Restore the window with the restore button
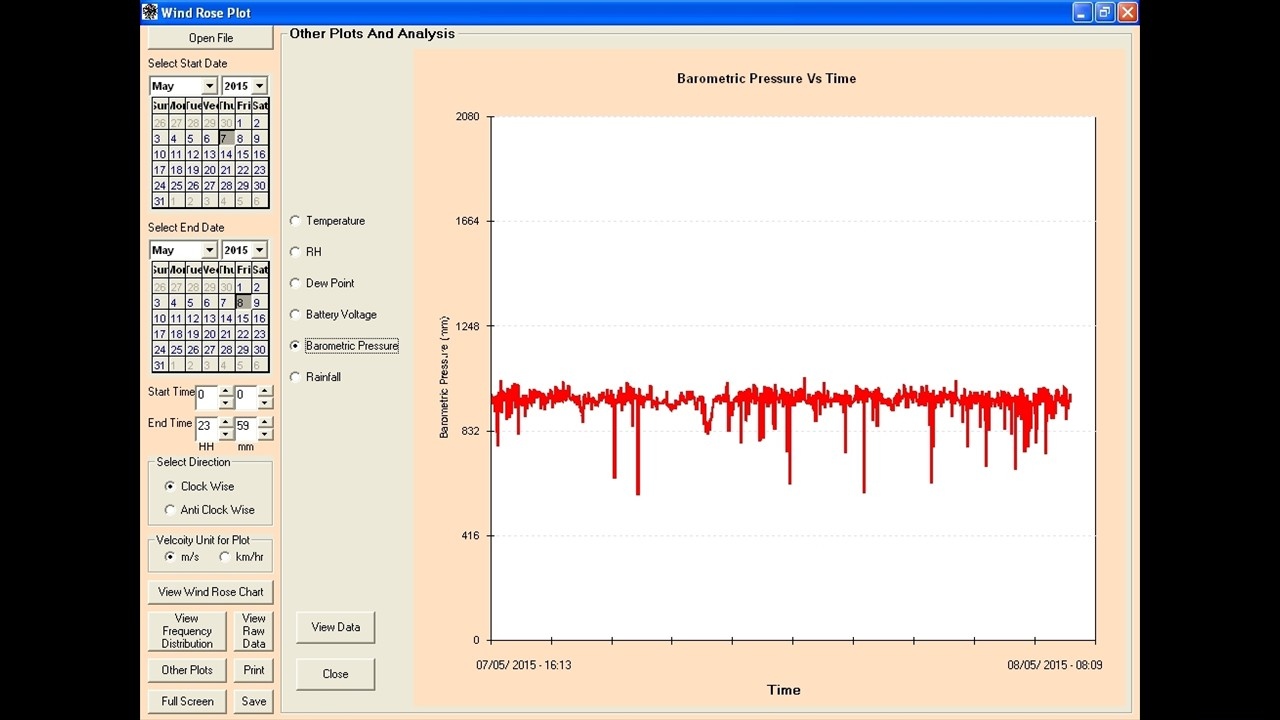The height and width of the screenshot is (720, 1280). (1105, 12)
